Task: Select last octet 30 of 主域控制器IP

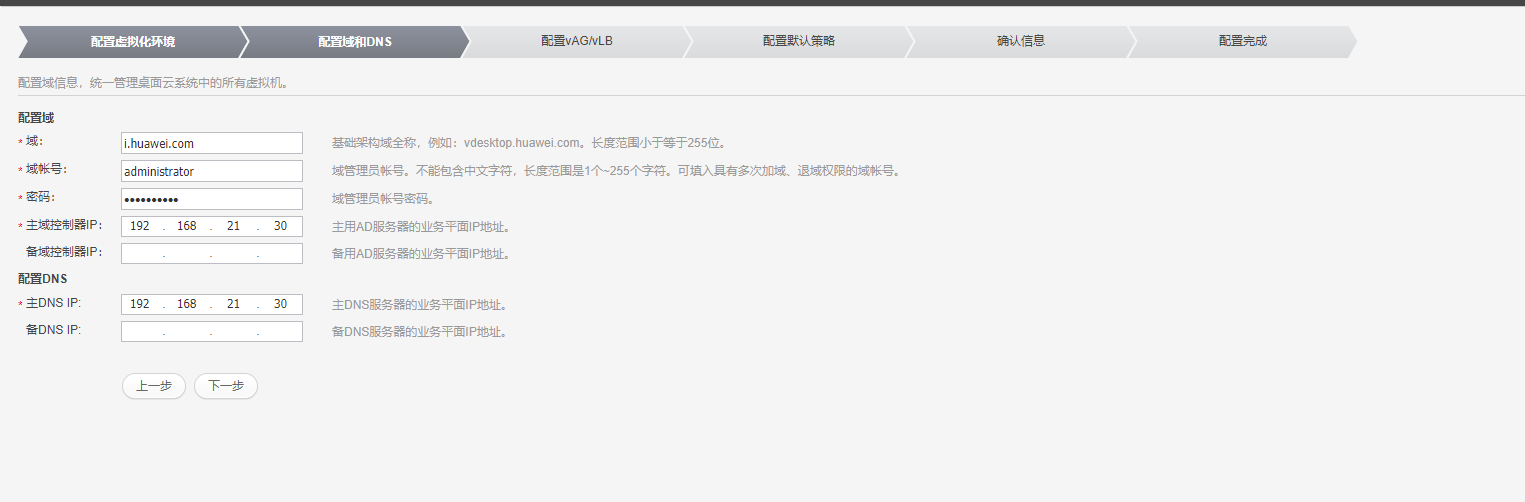Action: coord(280,226)
